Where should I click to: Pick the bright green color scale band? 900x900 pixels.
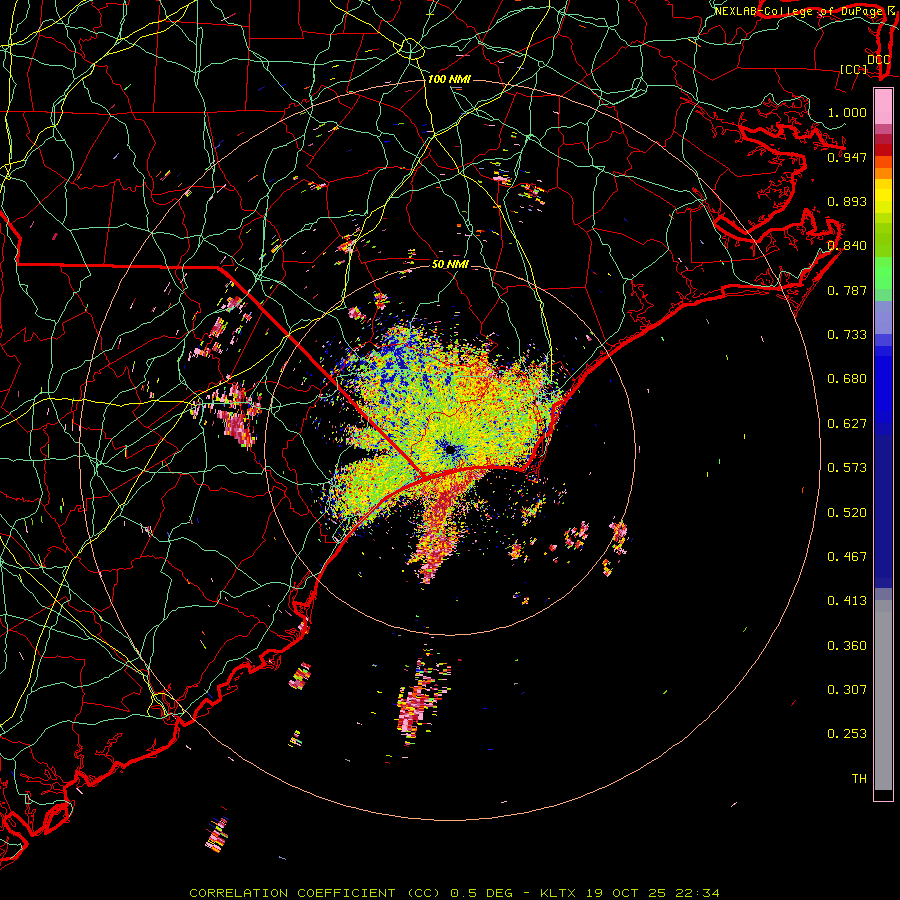(x=883, y=273)
